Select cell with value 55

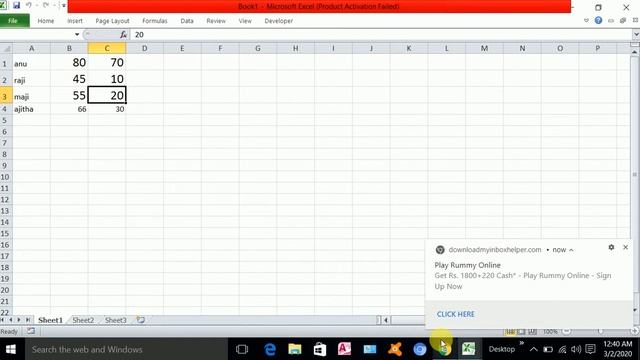(69, 96)
